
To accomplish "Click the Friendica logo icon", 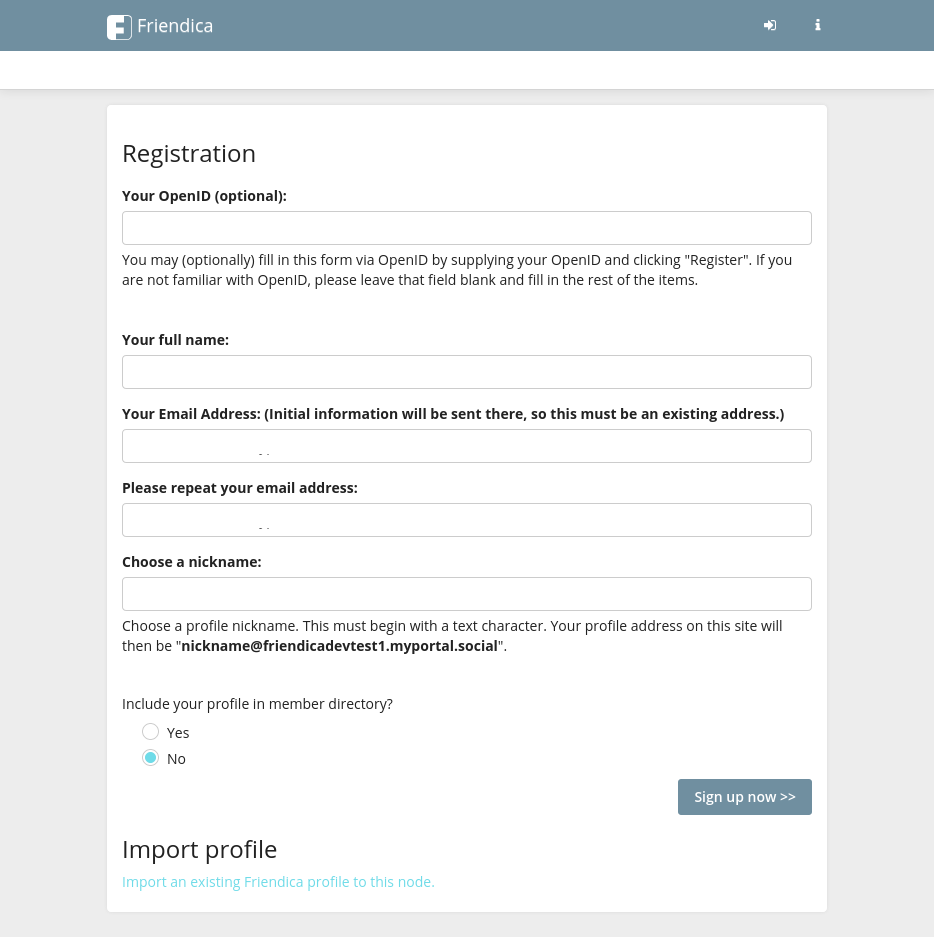I will click(x=119, y=27).
